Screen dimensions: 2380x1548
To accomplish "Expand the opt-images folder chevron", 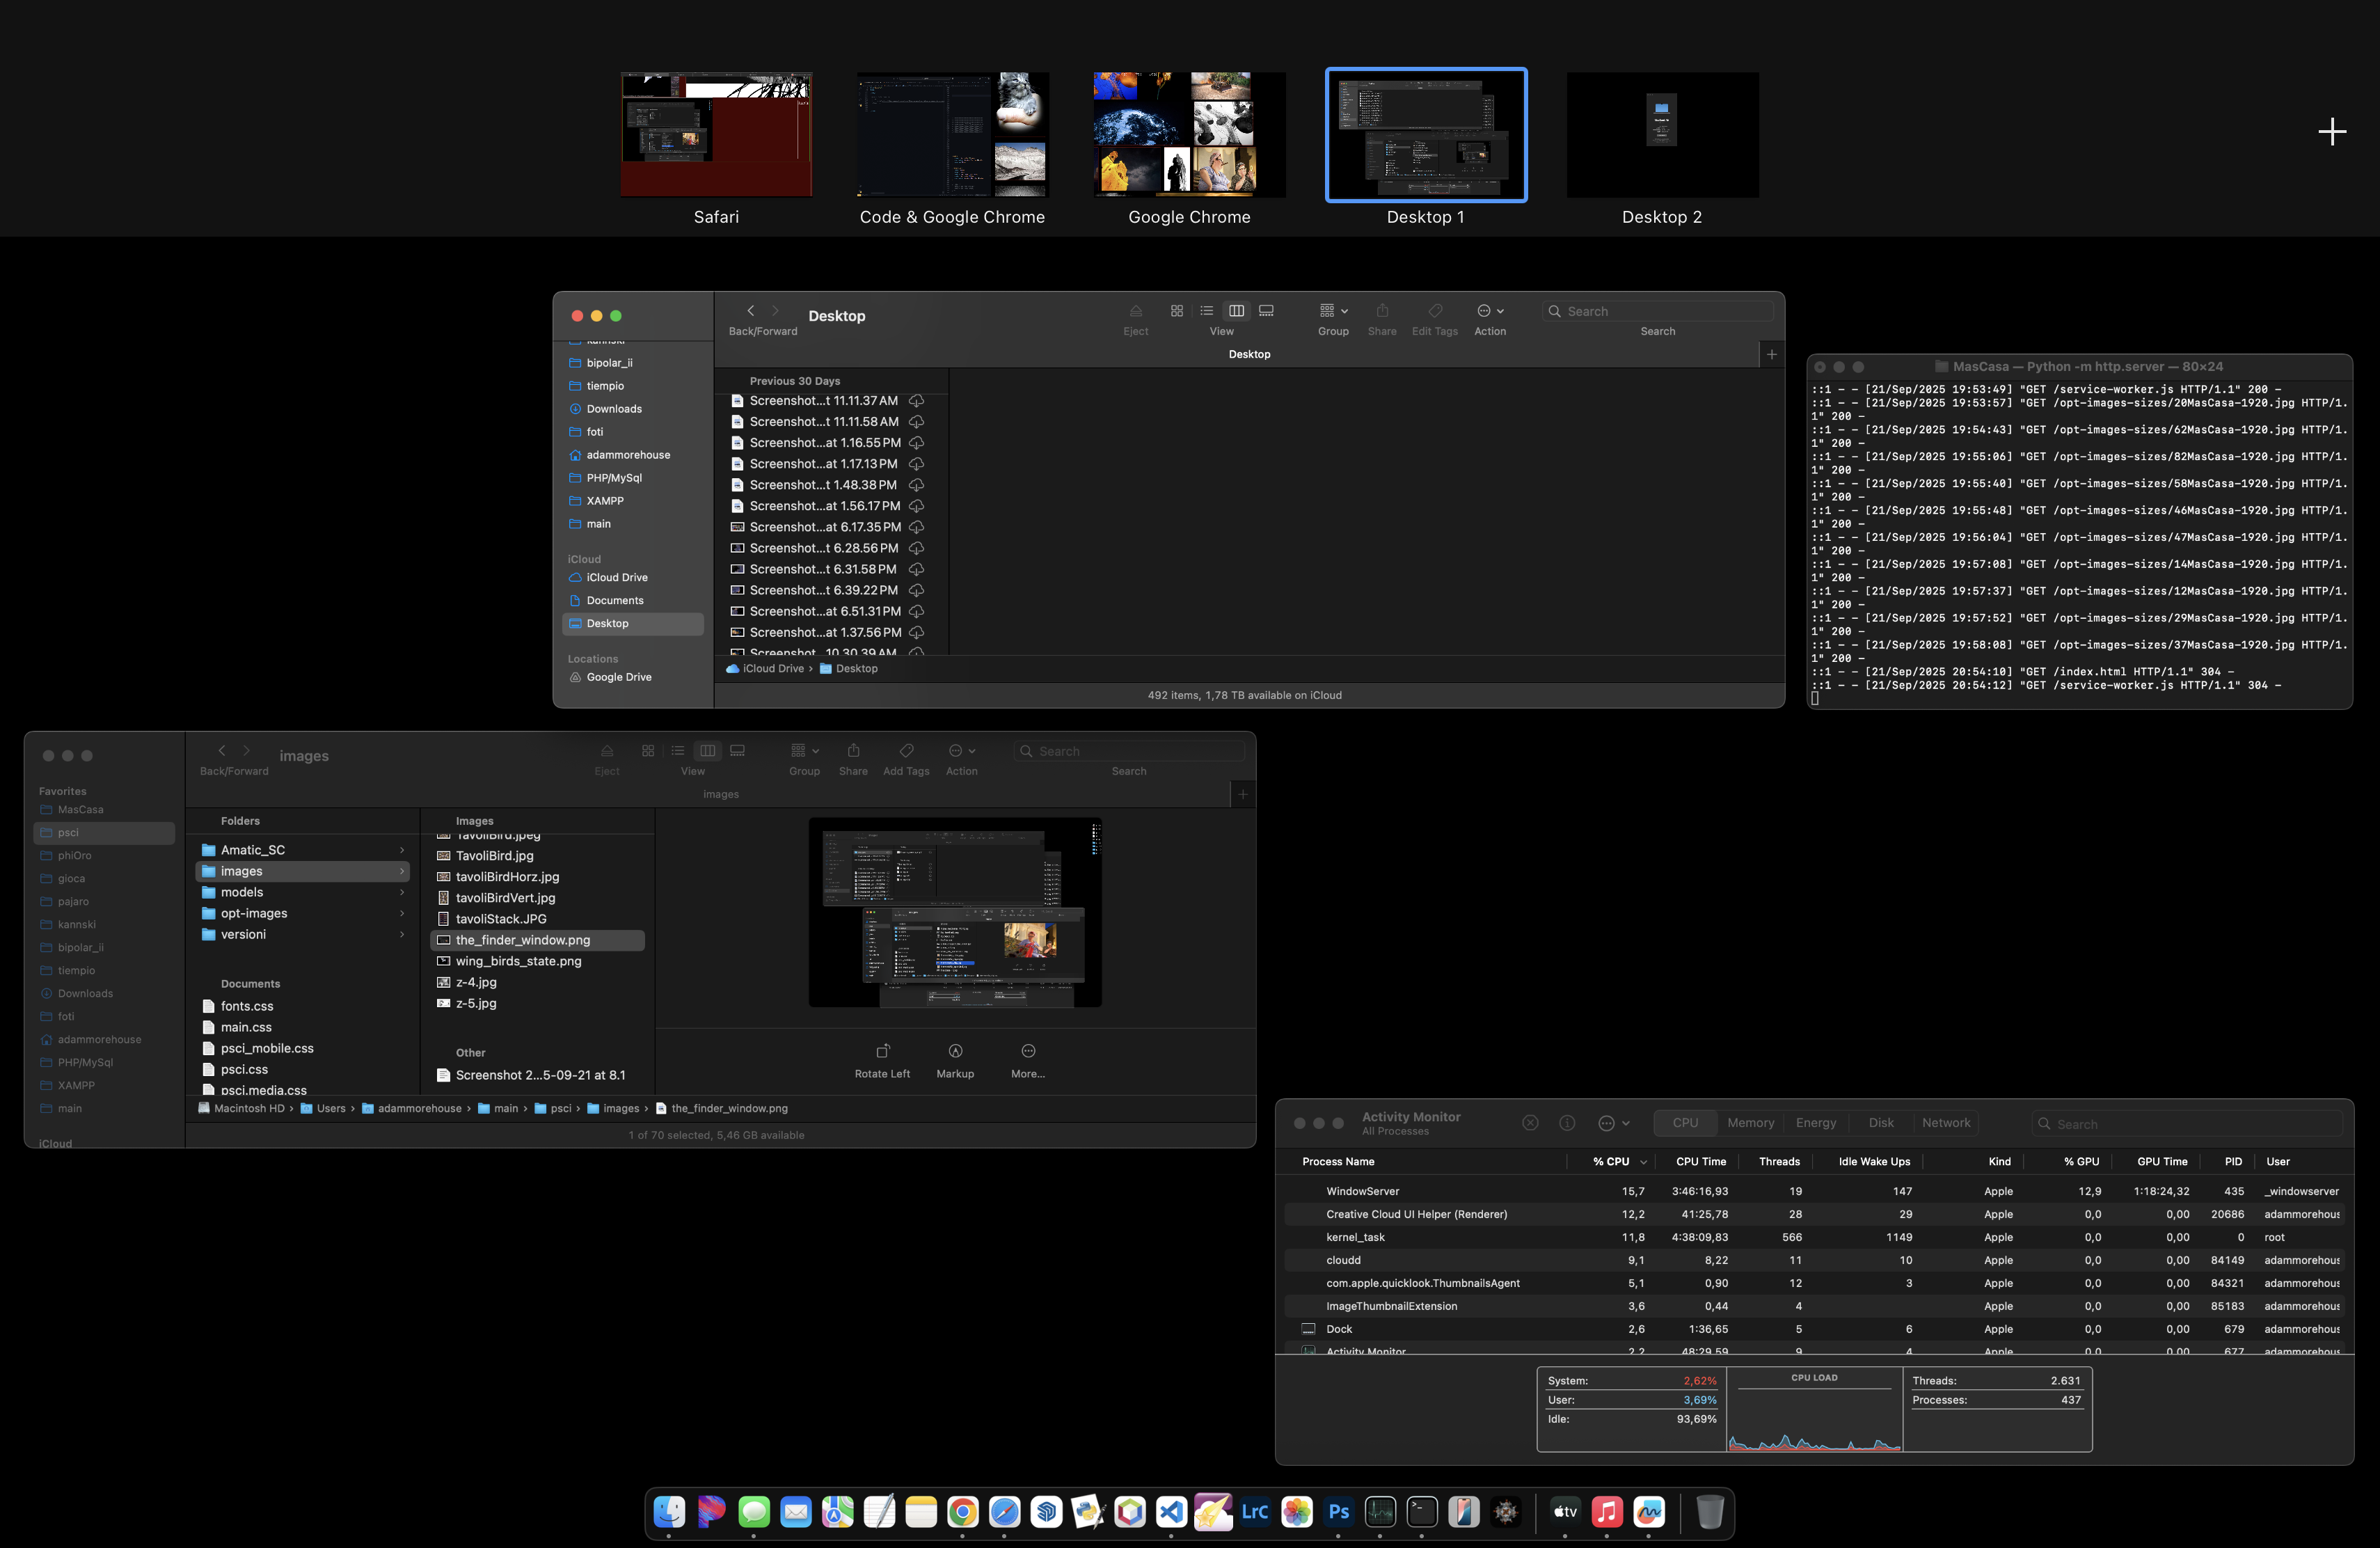I will click(402, 914).
